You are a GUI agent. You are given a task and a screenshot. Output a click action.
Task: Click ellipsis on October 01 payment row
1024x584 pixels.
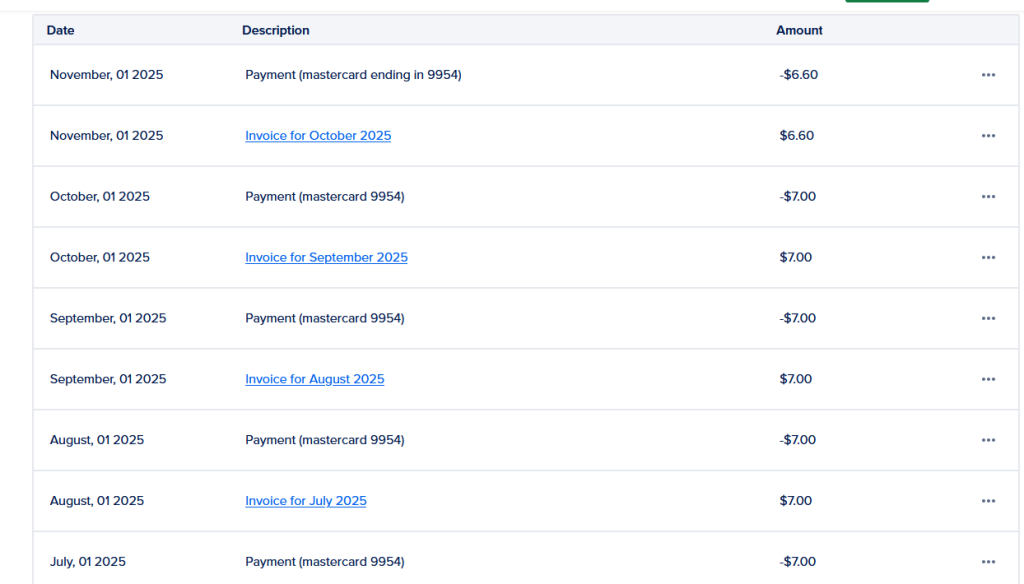tap(988, 197)
